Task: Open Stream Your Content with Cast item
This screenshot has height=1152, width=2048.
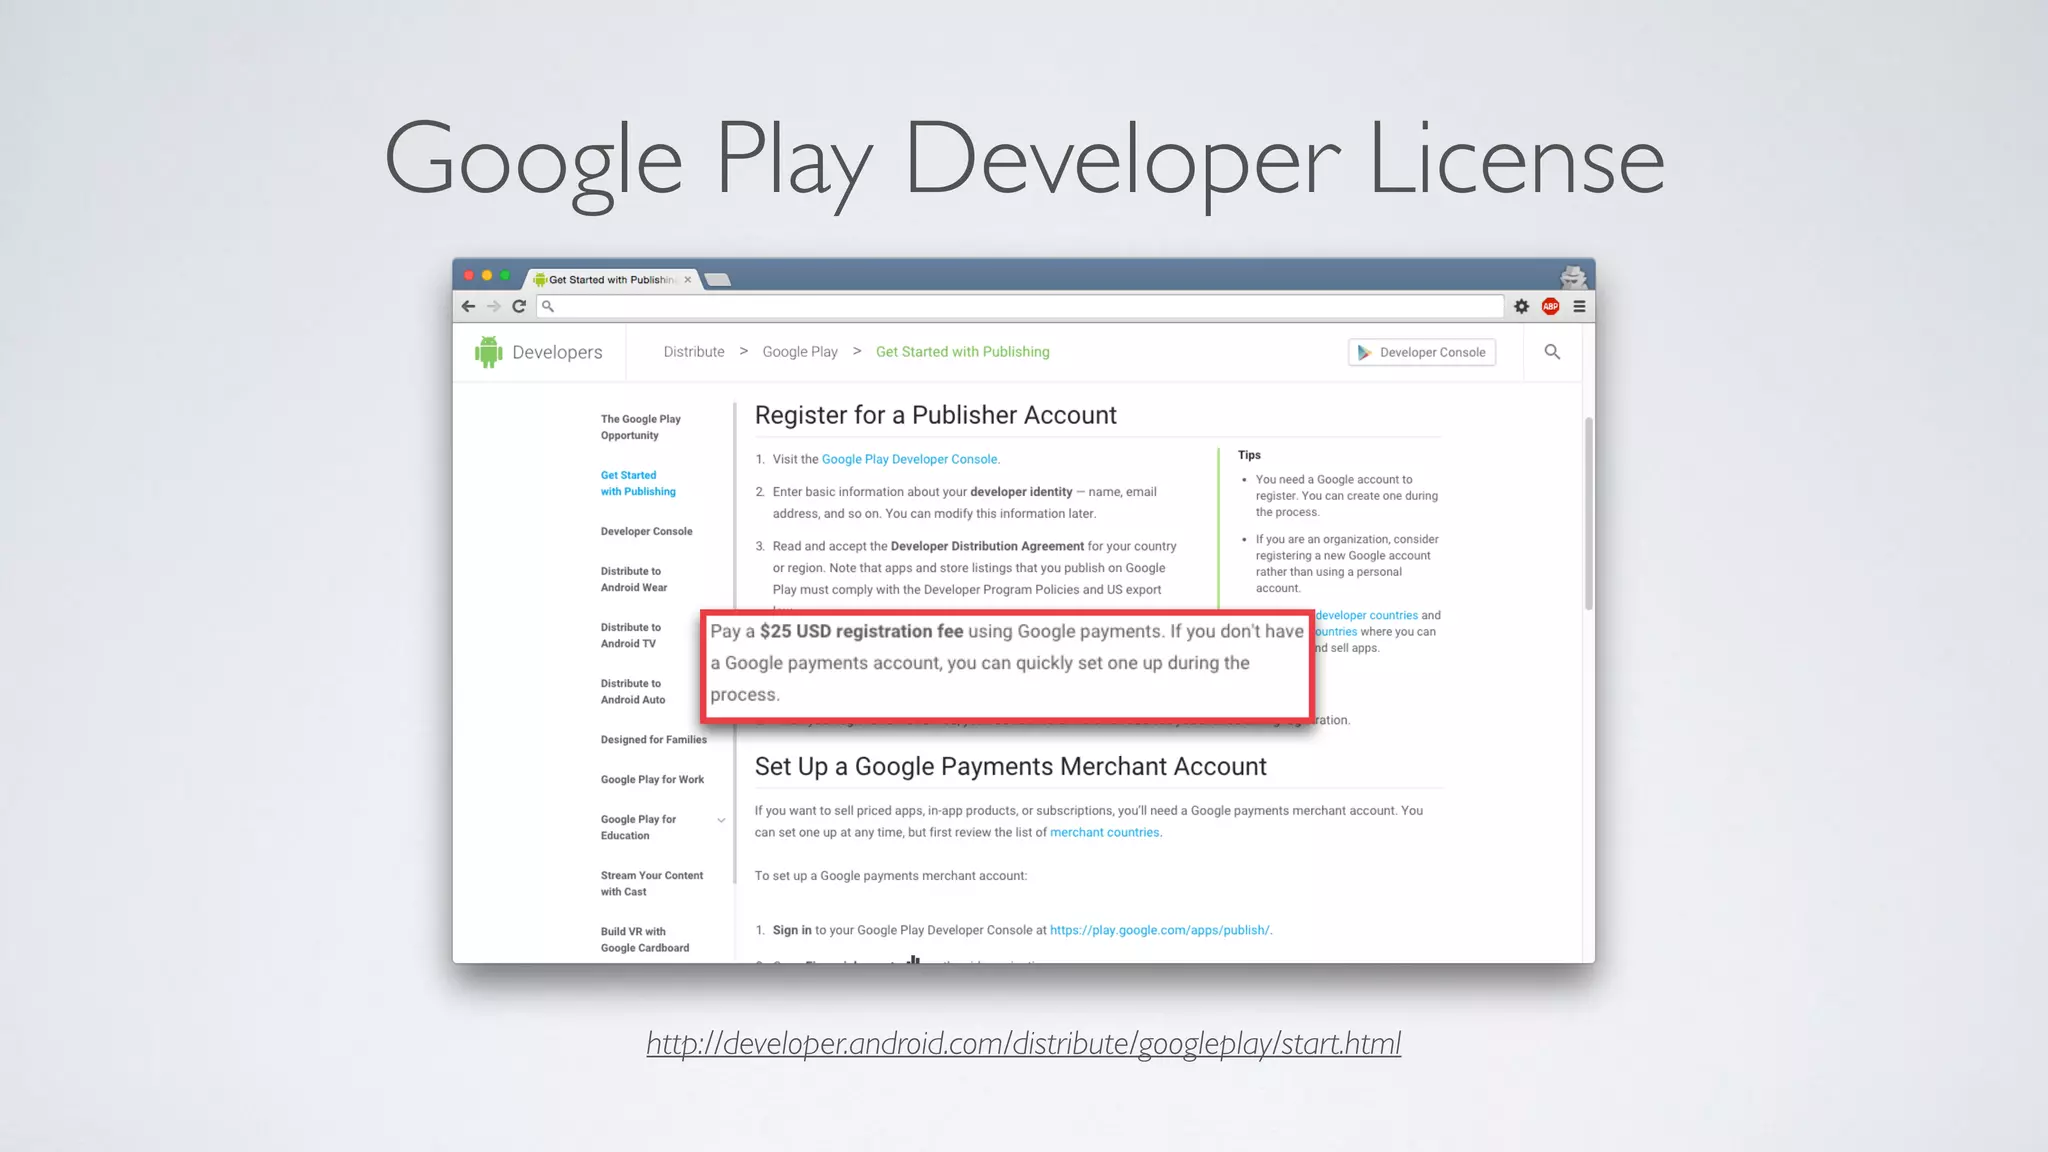Action: tap(652, 883)
